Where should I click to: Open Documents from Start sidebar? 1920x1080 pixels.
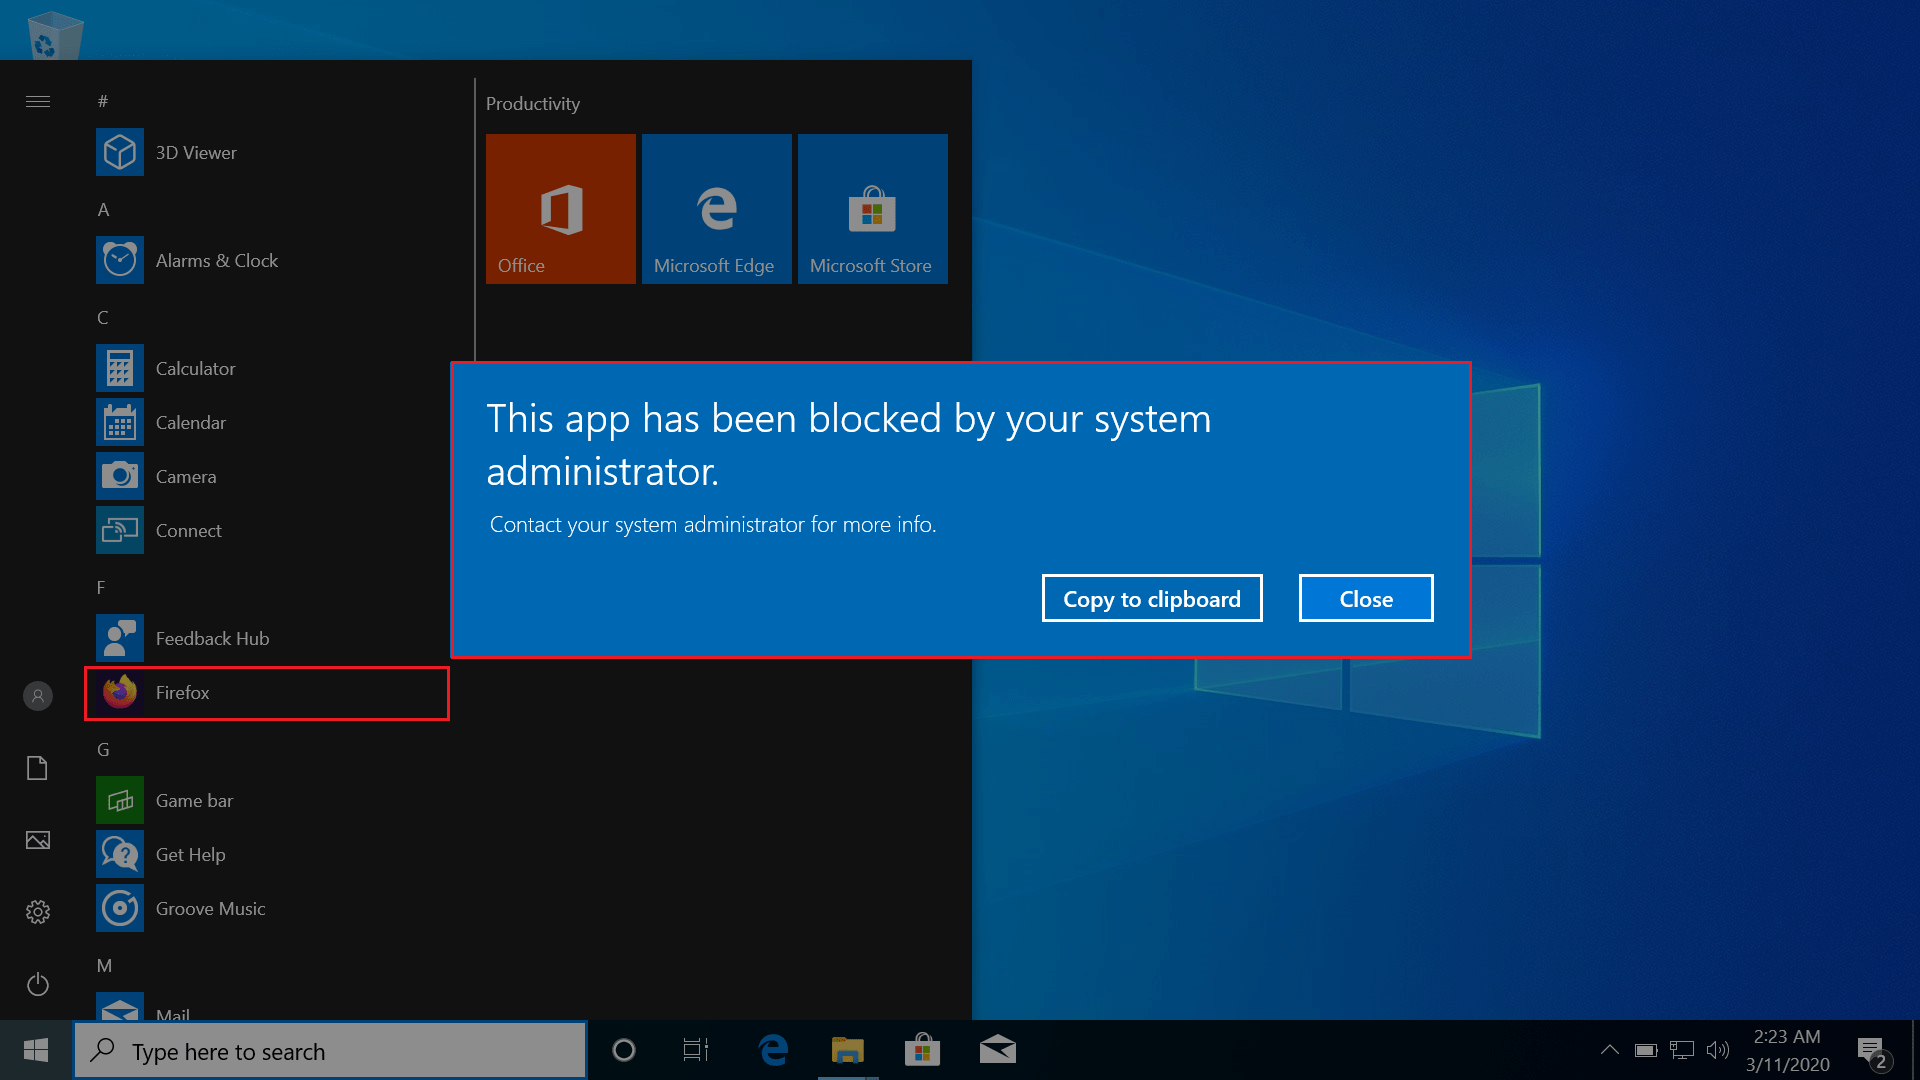point(38,768)
